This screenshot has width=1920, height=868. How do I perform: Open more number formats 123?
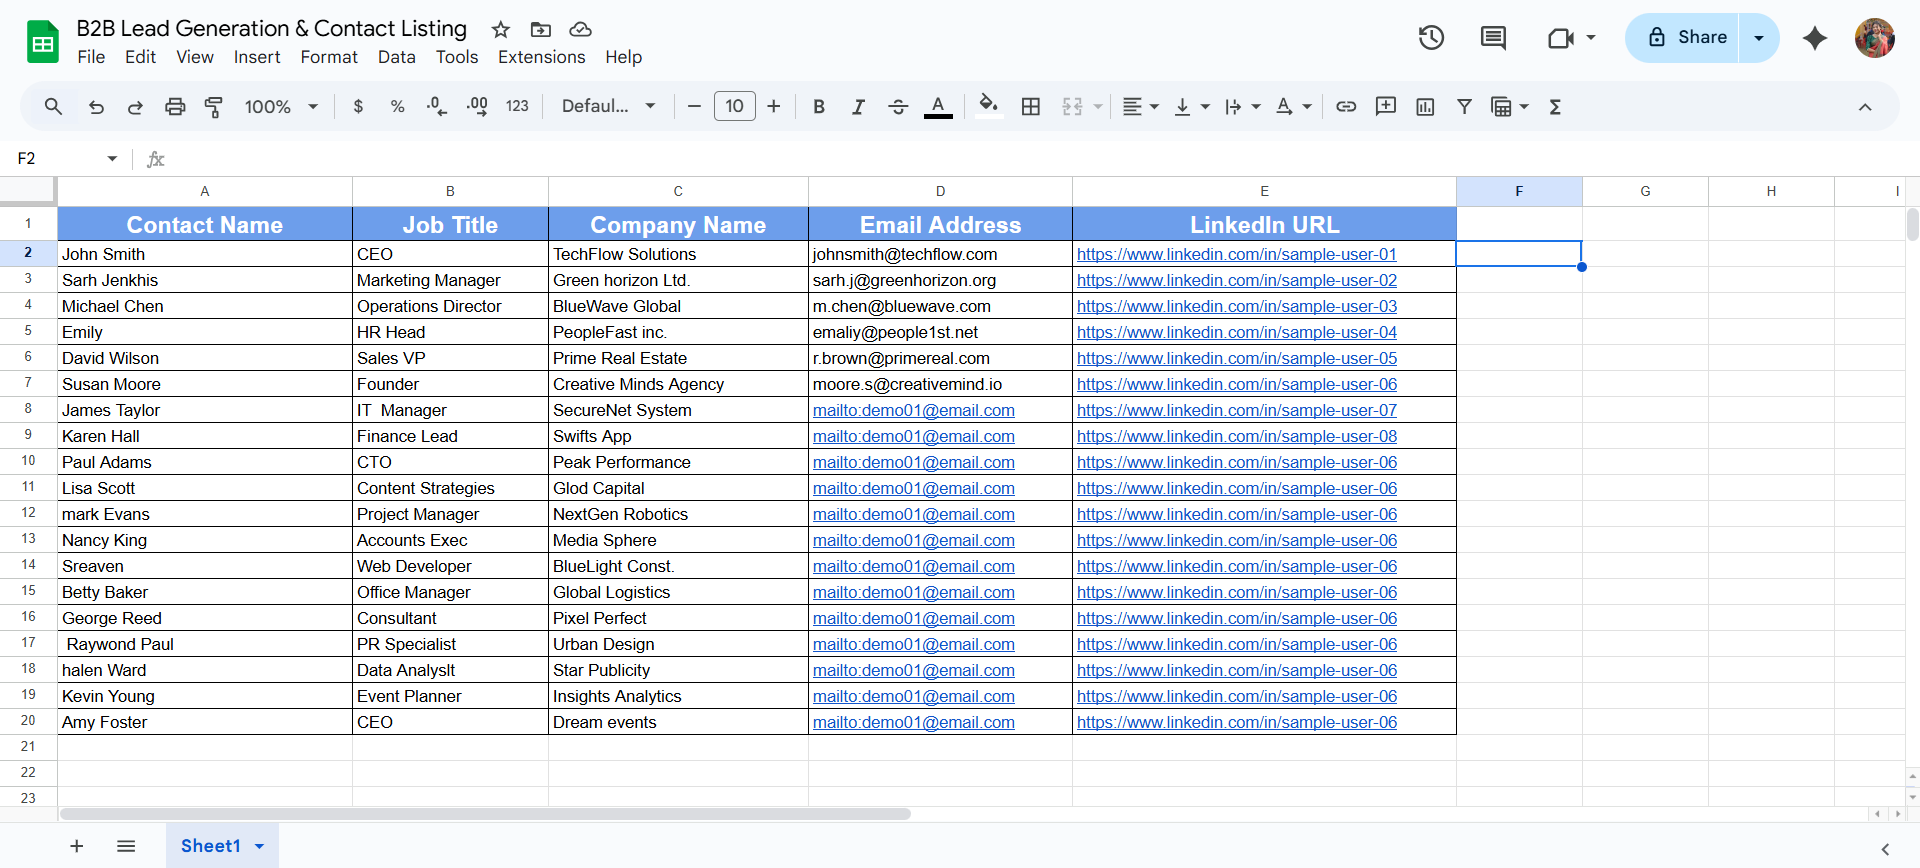(x=517, y=106)
